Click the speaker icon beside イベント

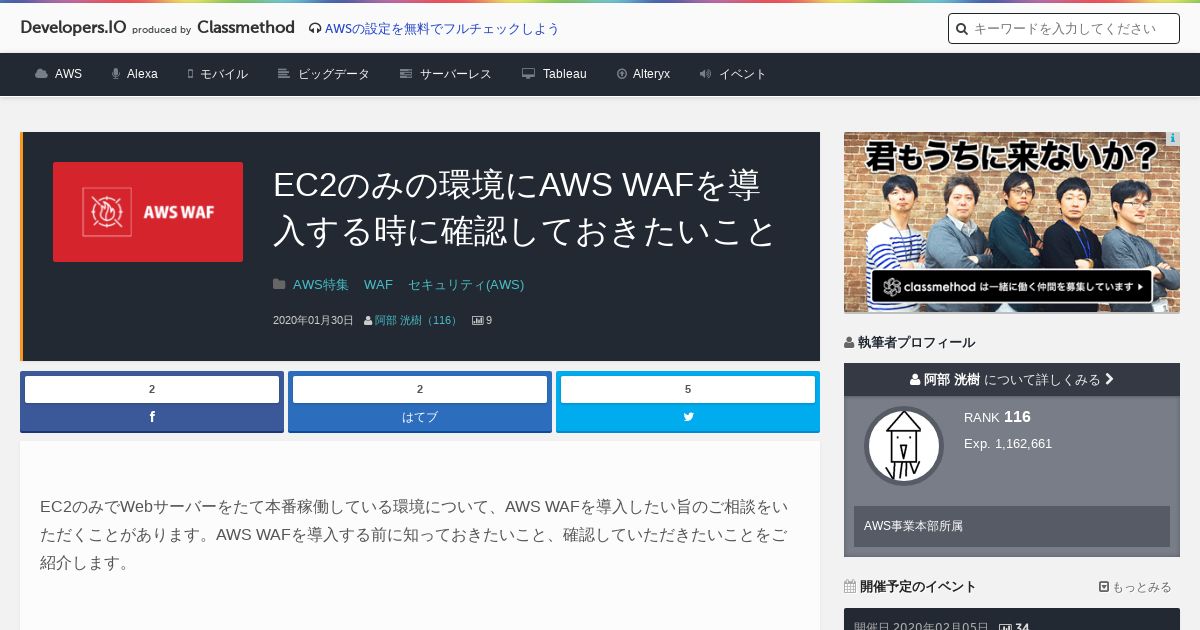[705, 74]
